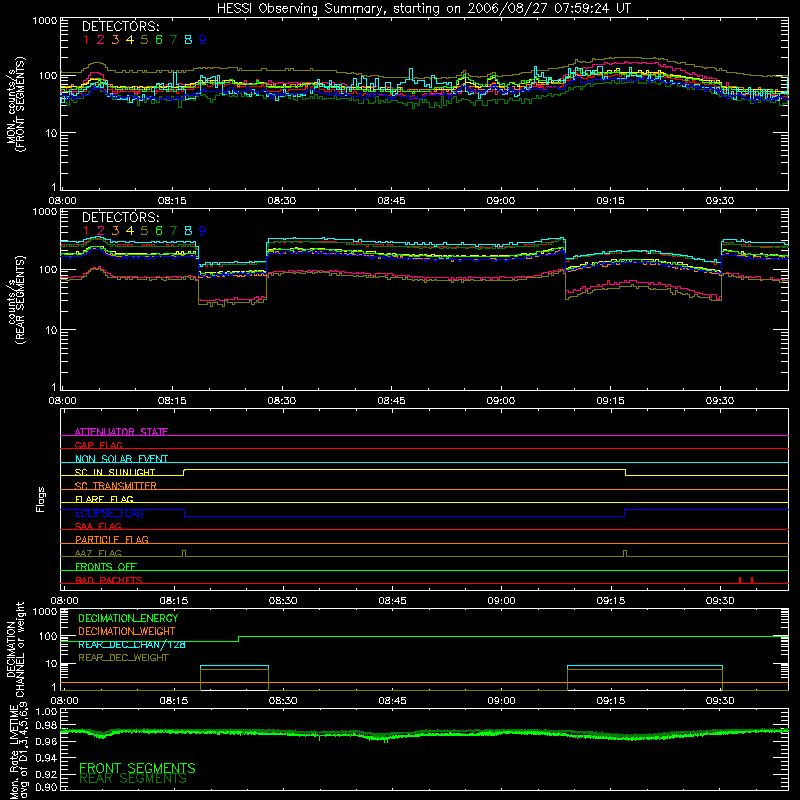Click the GAP_FLAG label
Screen dimensions: 800x800
98,445
